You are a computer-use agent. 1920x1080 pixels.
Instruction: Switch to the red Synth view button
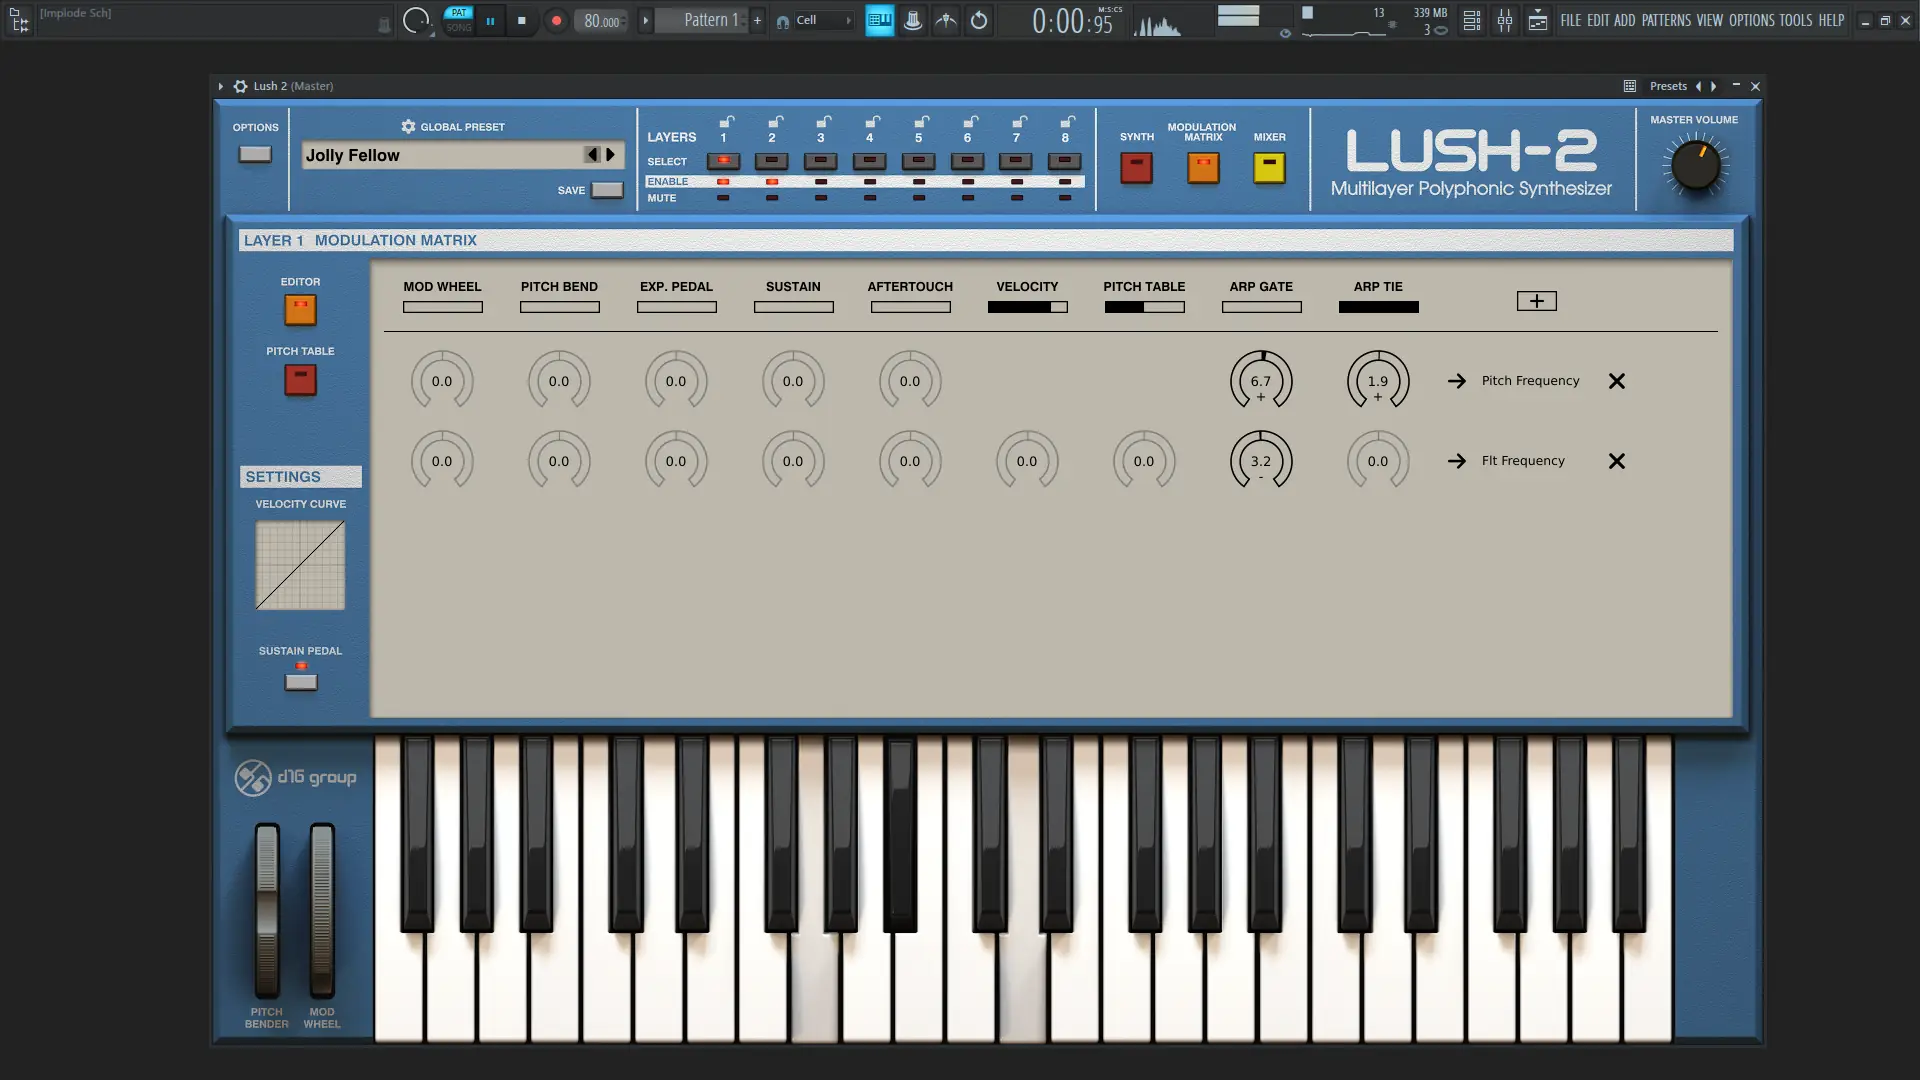point(1136,167)
